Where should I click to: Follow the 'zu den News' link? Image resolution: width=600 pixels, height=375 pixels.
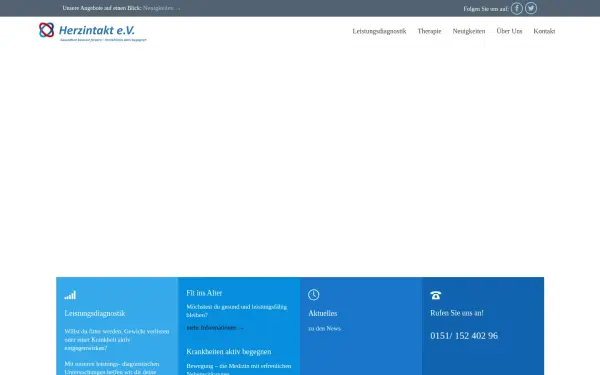pos(324,328)
